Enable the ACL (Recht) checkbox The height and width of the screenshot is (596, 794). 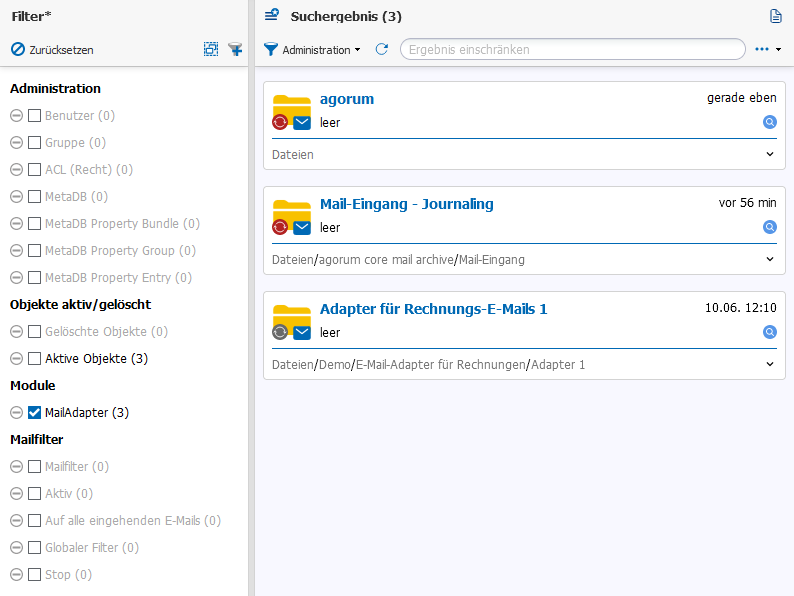click(34, 169)
